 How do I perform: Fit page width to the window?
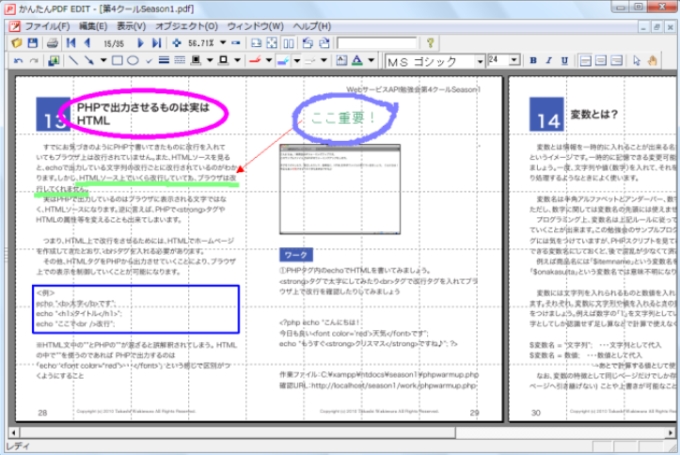256,43
